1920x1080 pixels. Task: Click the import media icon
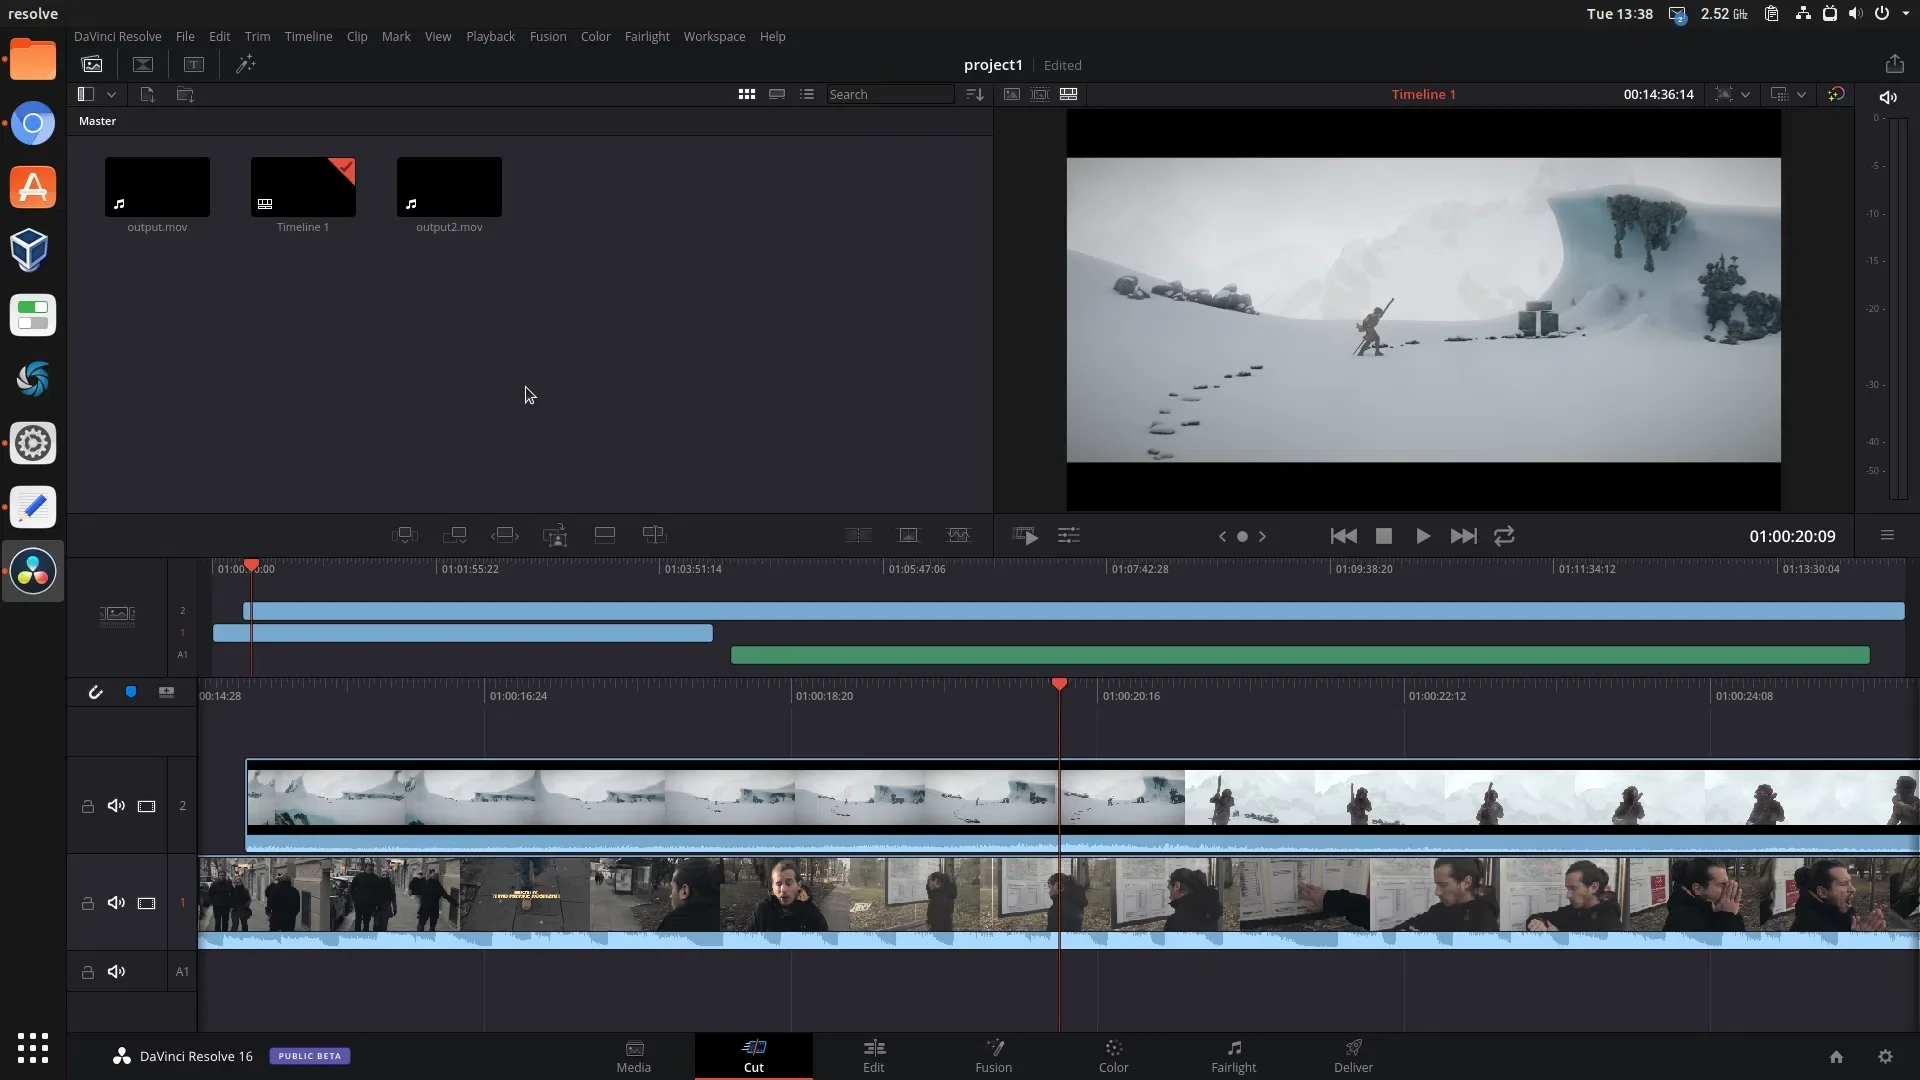pos(147,94)
